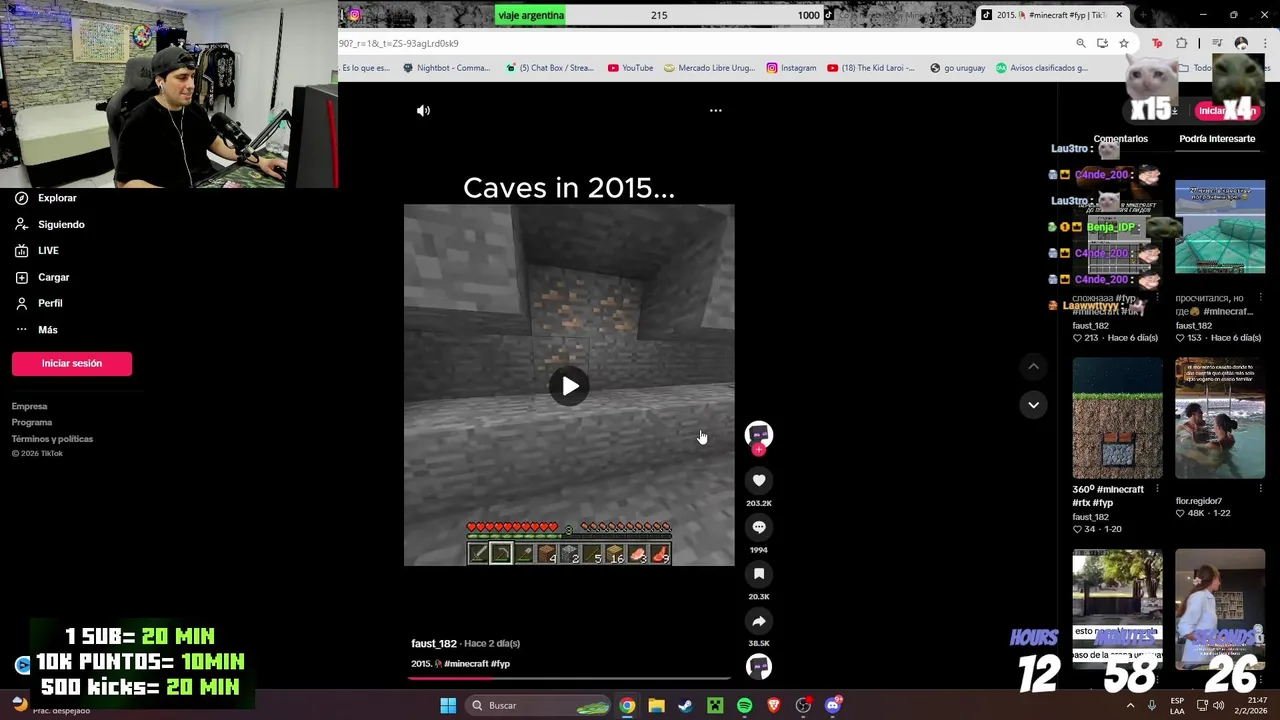
Task: Open the system tray volume icon
Action: (1218, 705)
